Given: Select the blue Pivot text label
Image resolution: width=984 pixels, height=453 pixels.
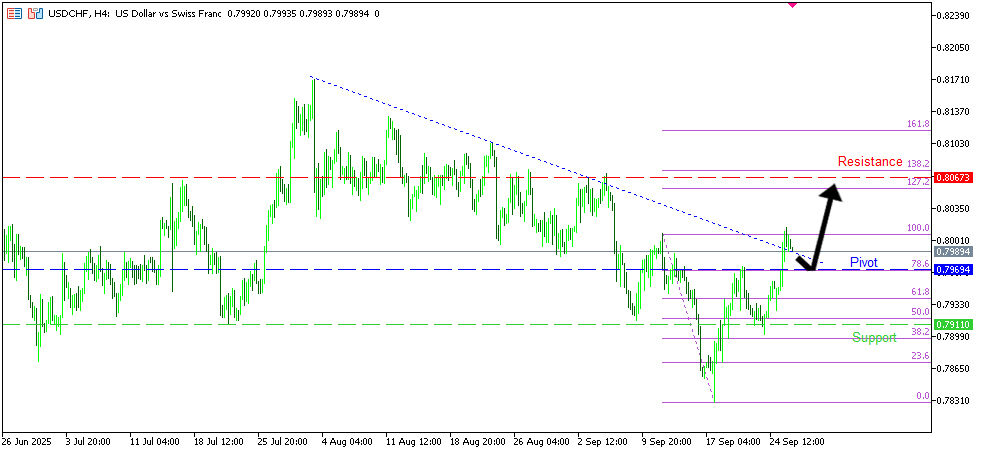Looking at the screenshot, I should [863, 262].
